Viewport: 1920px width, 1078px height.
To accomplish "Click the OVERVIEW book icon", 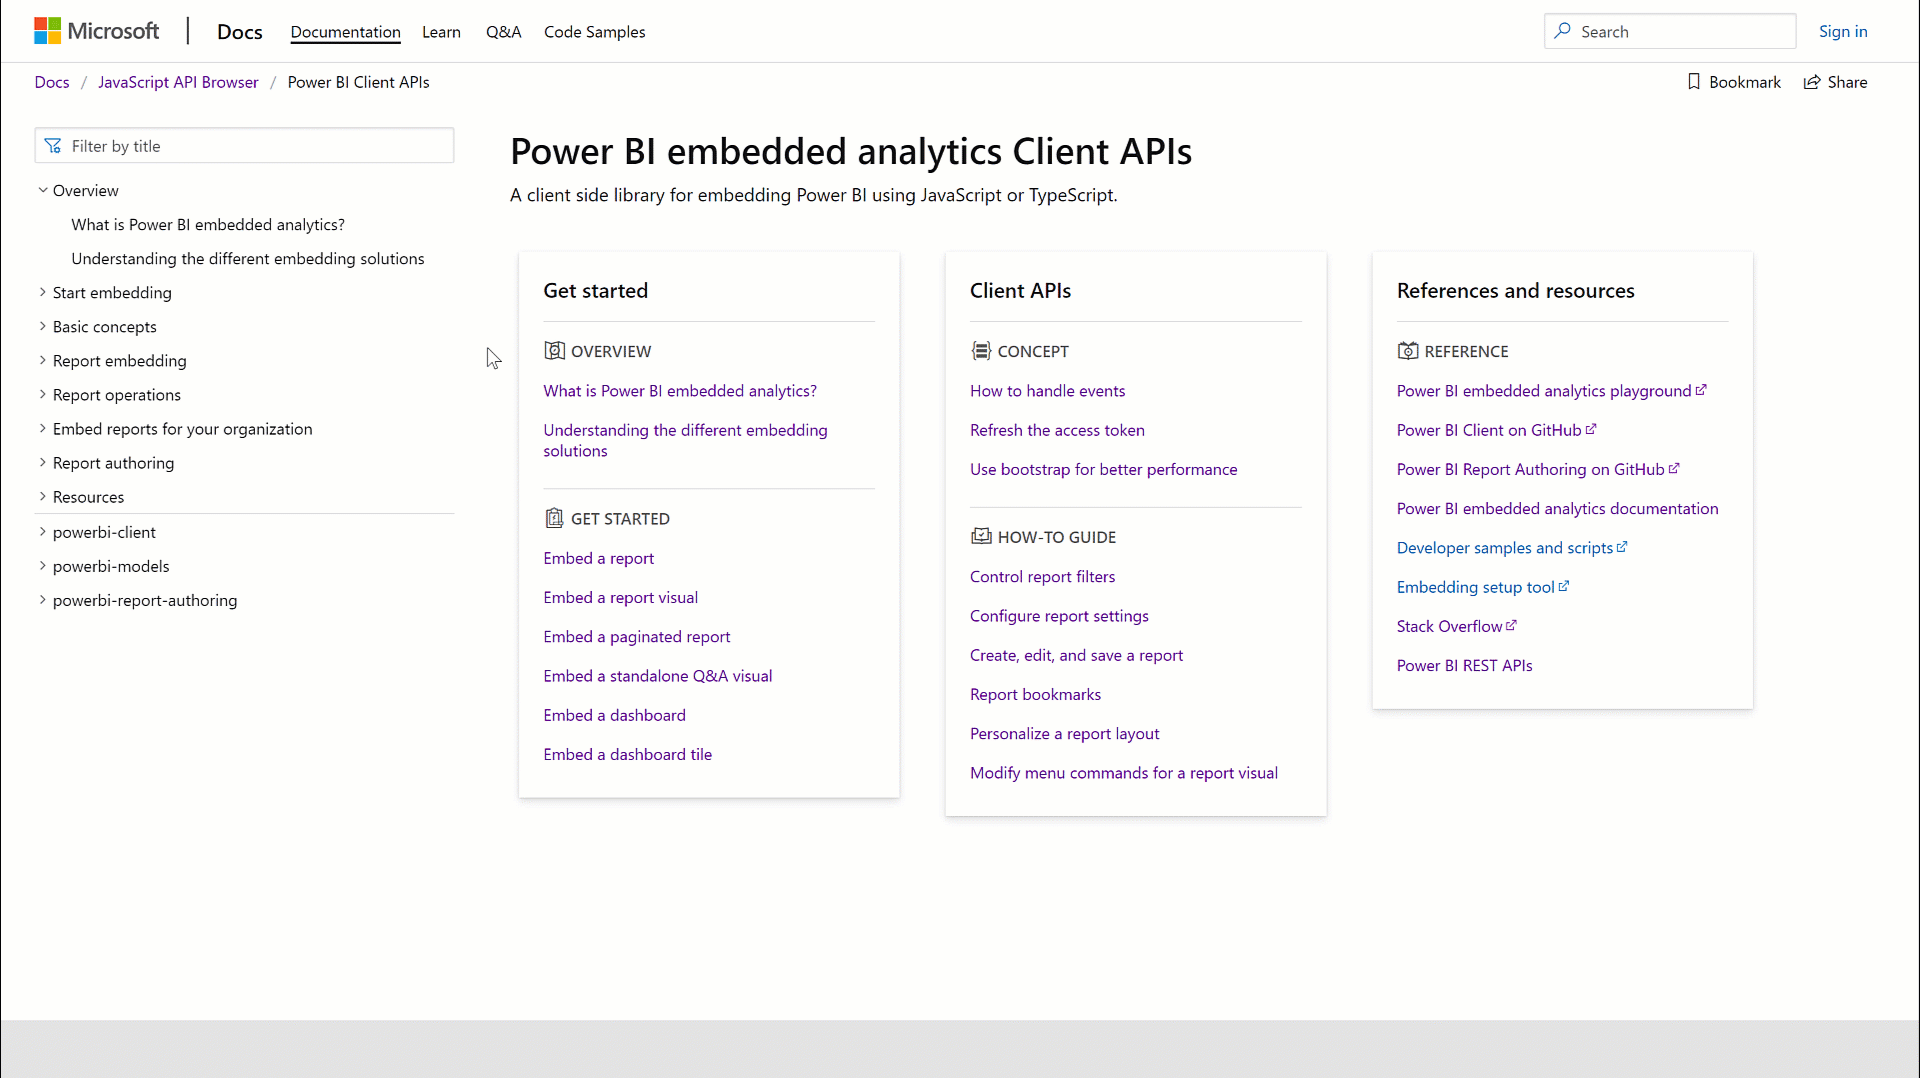I will pyautogui.click(x=554, y=351).
